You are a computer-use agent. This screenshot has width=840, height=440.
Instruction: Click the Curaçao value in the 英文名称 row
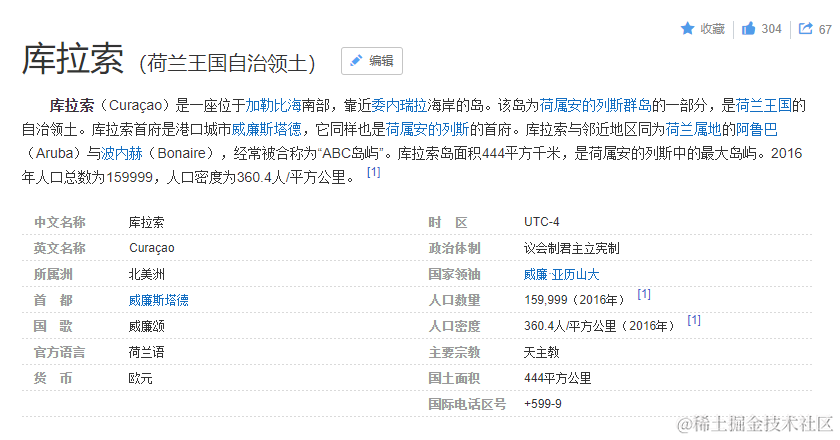tap(152, 248)
